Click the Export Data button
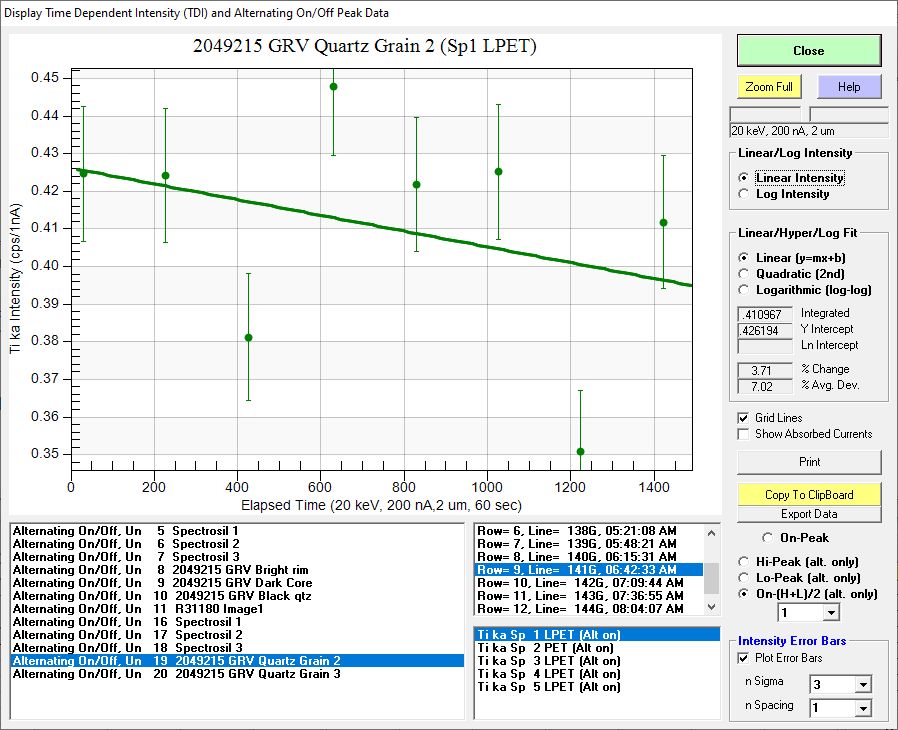 809,514
